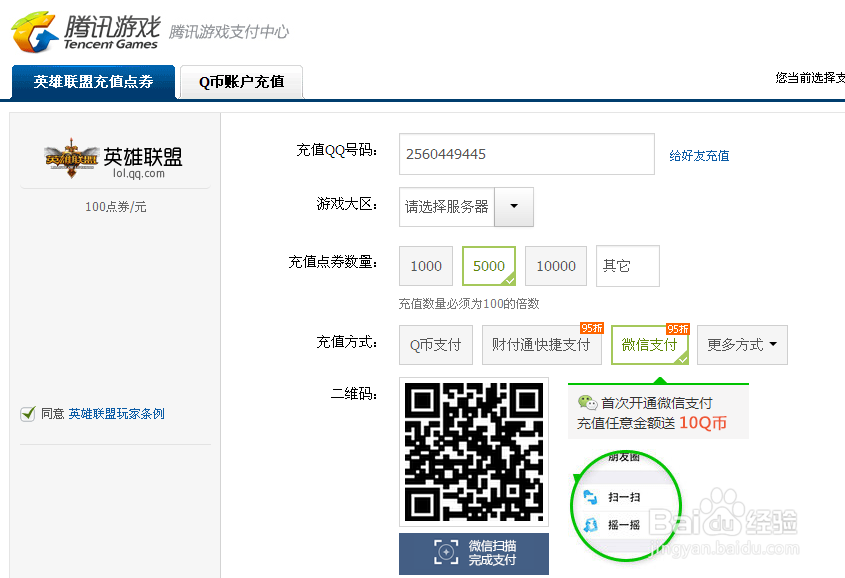
Task: Select the 英雄联盟充值点券 tab
Action: coord(92,82)
